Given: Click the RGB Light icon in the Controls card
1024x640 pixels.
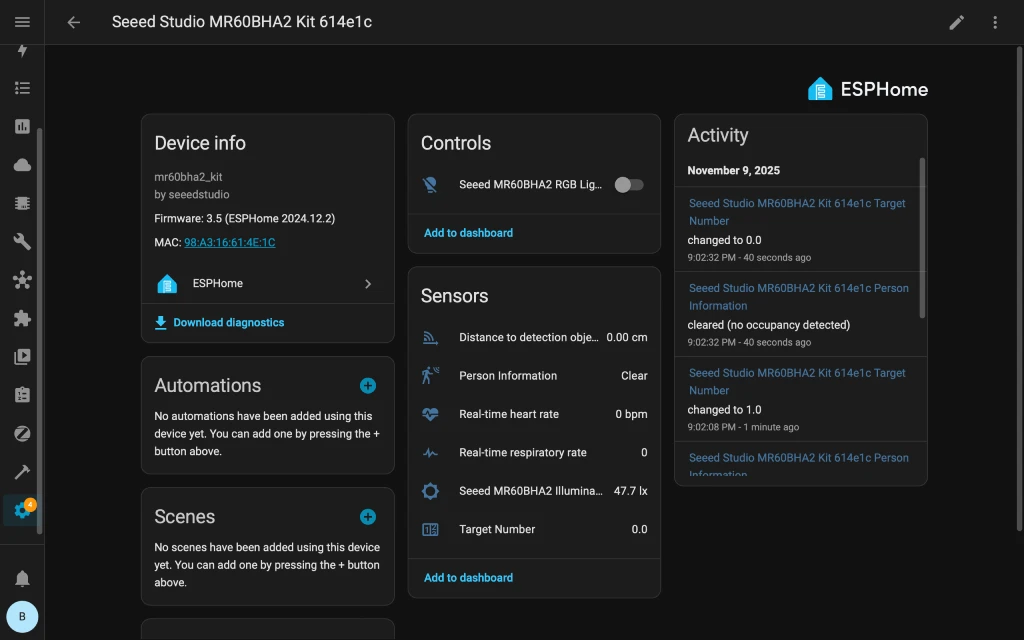Looking at the screenshot, I should [430, 184].
